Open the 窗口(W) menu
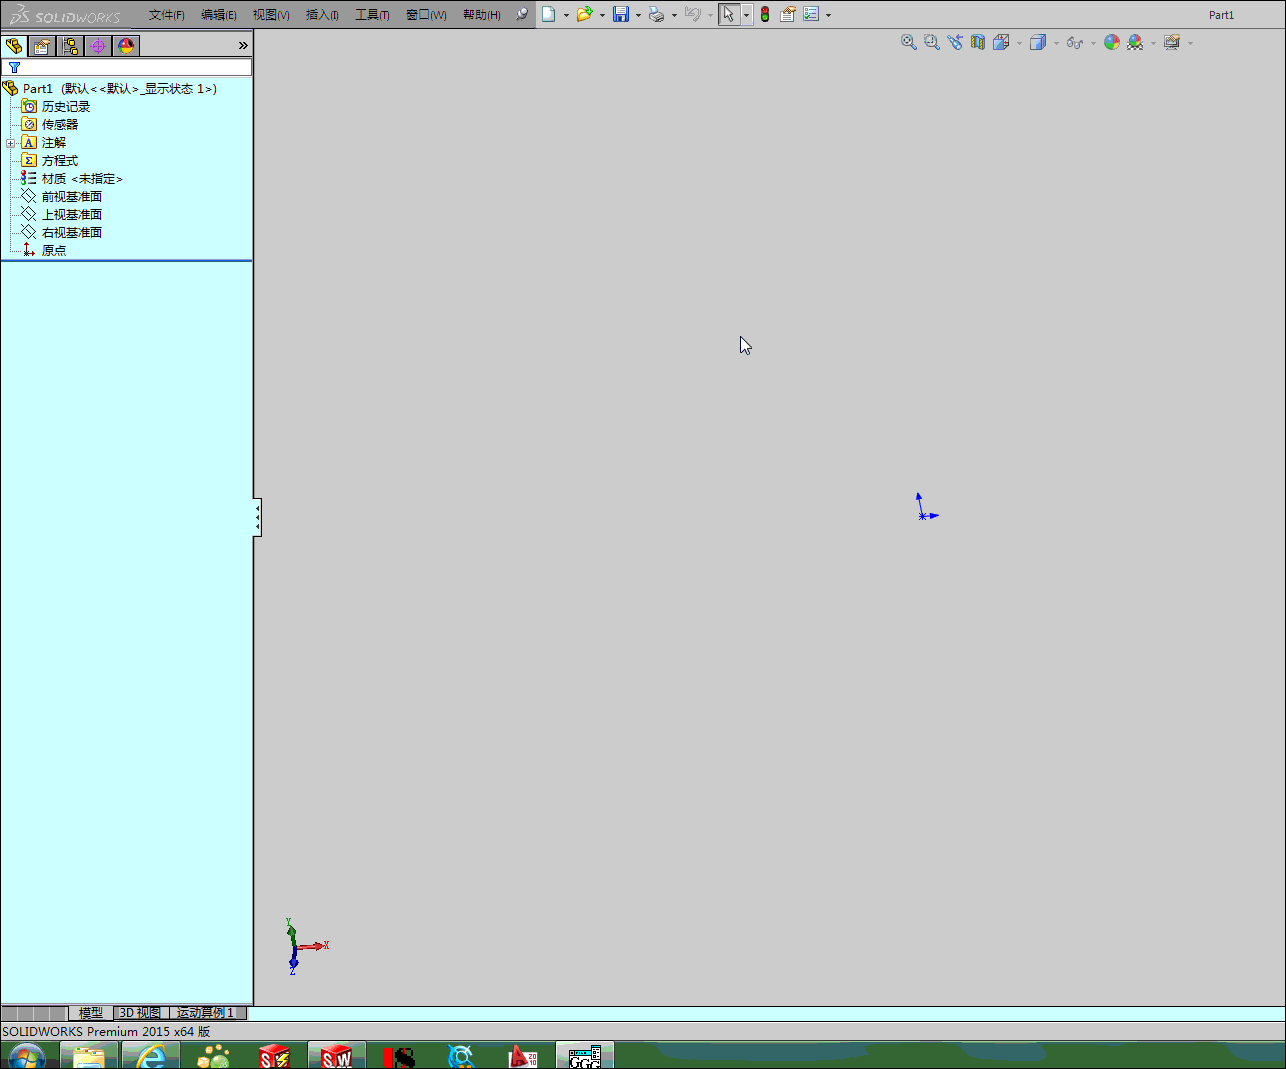 (426, 15)
